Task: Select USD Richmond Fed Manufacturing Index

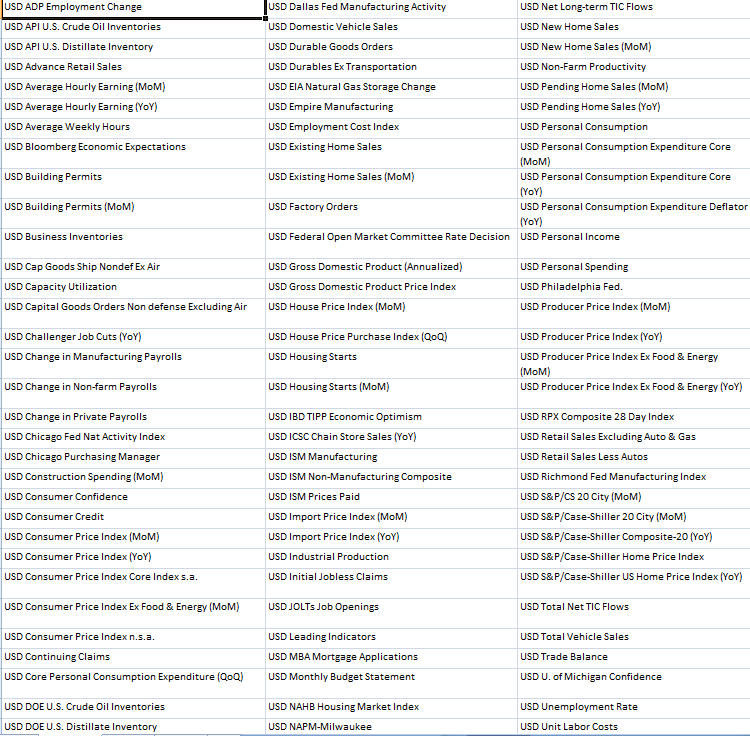Action: [634, 479]
